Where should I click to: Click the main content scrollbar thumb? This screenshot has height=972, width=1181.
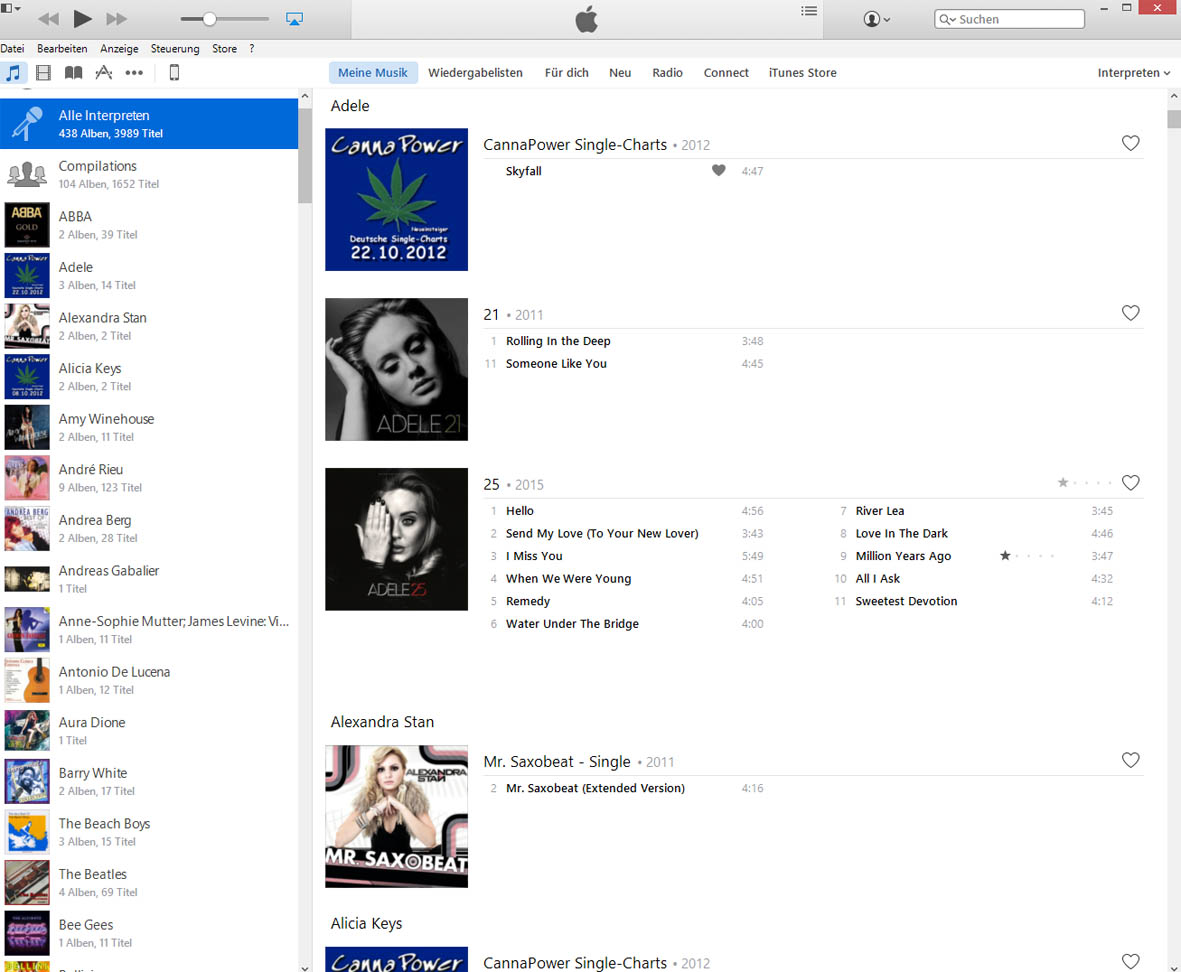click(1173, 119)
